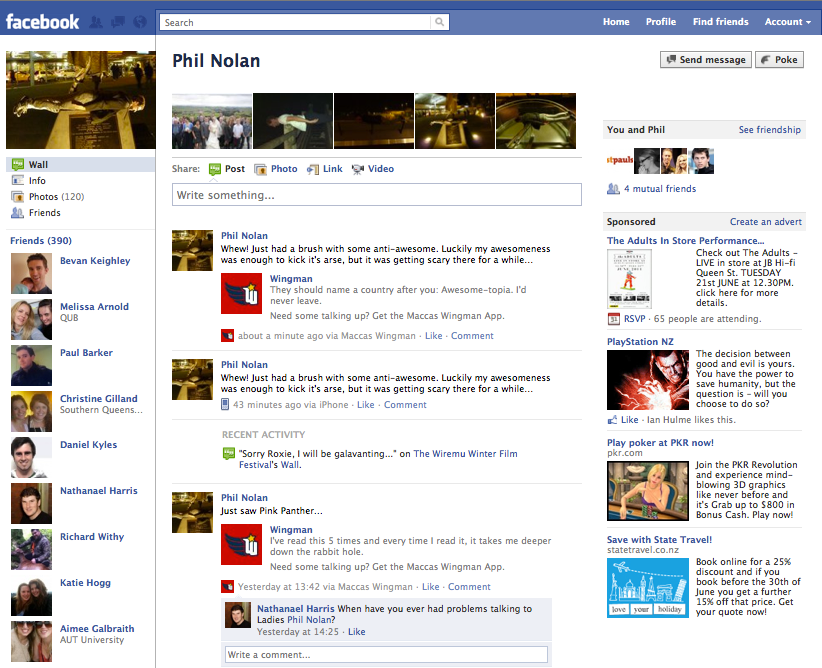Open messages icon in top bar
The image size is (822, 668).
pyautogui.click(x=118, y=22)
